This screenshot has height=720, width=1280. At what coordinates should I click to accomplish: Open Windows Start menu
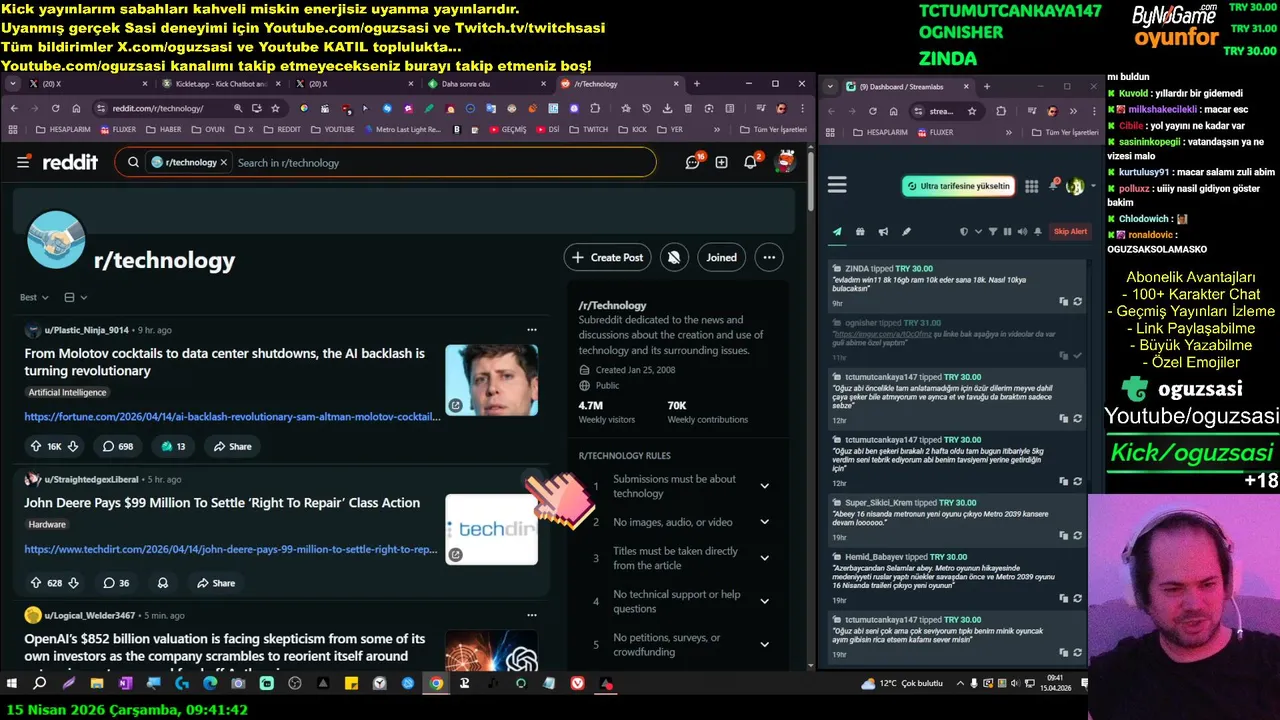[12, 684]
